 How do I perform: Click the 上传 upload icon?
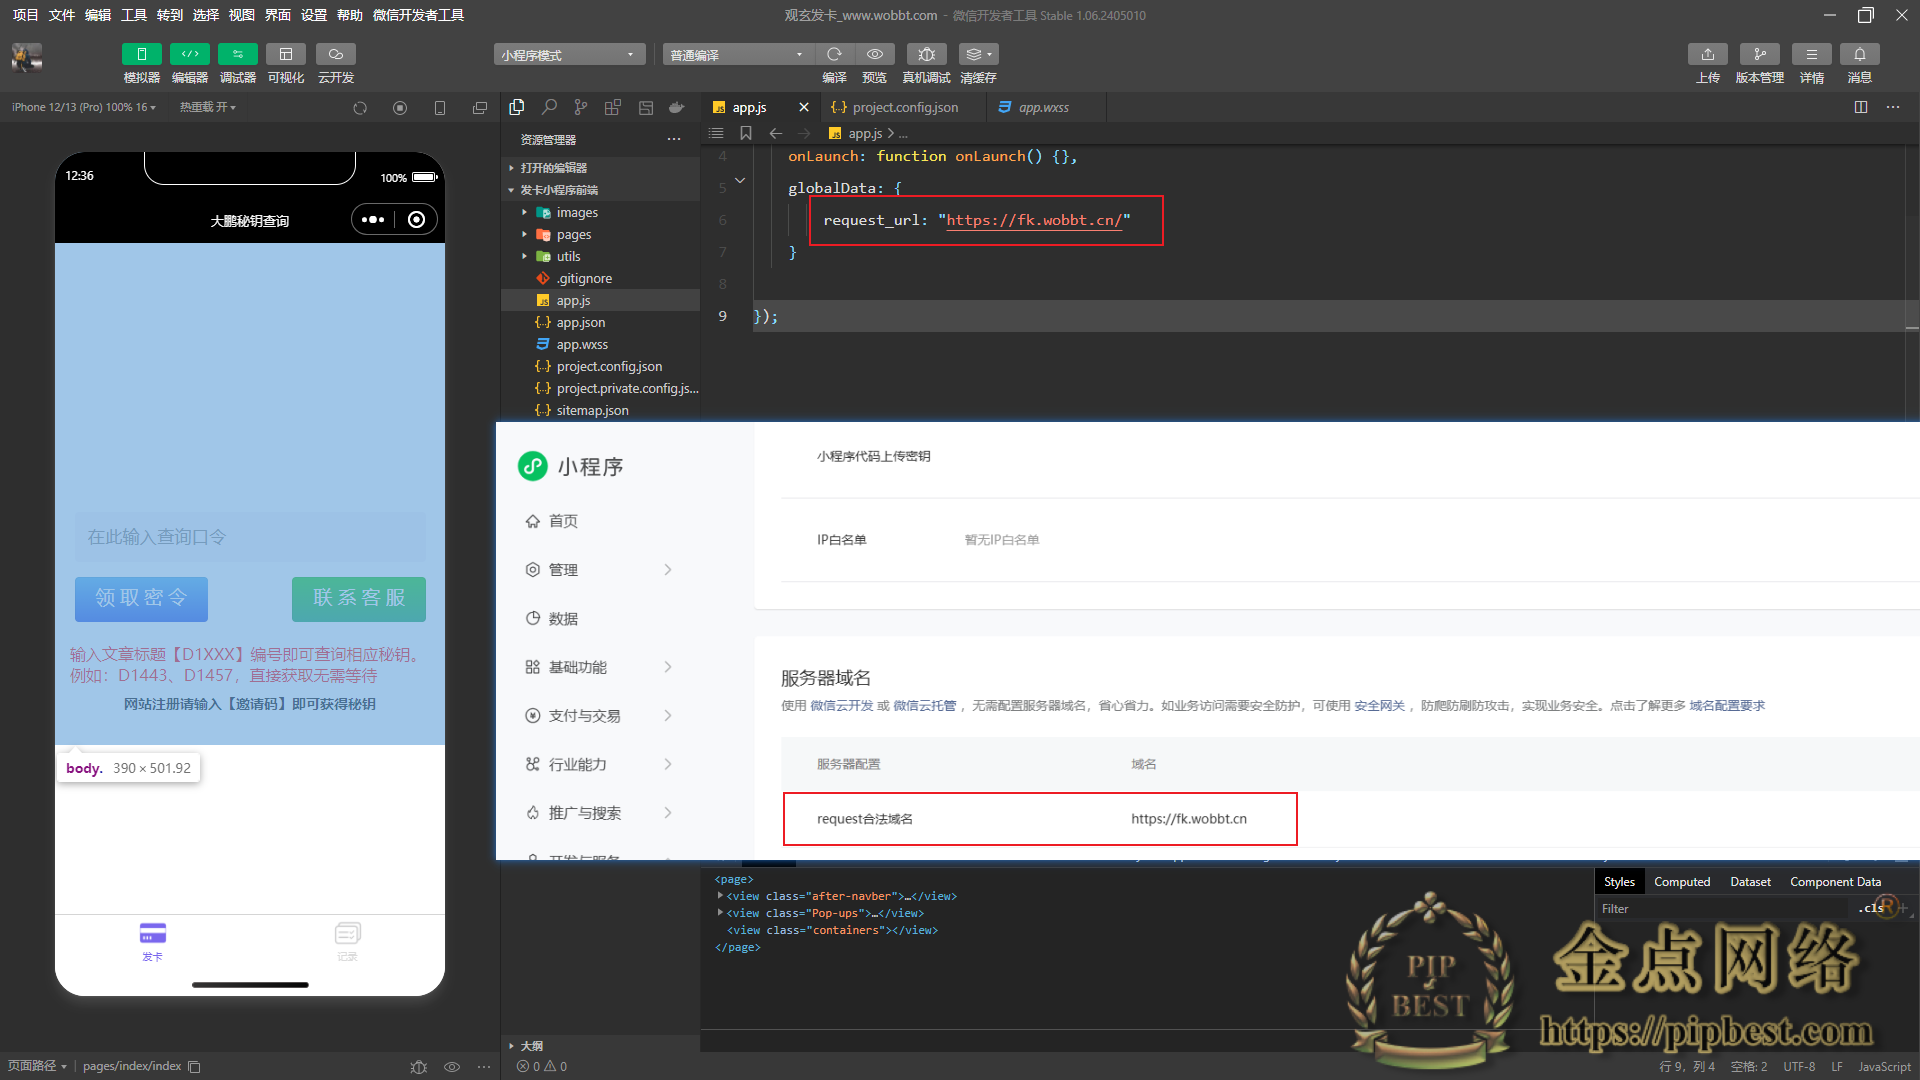pos(1708,54)
